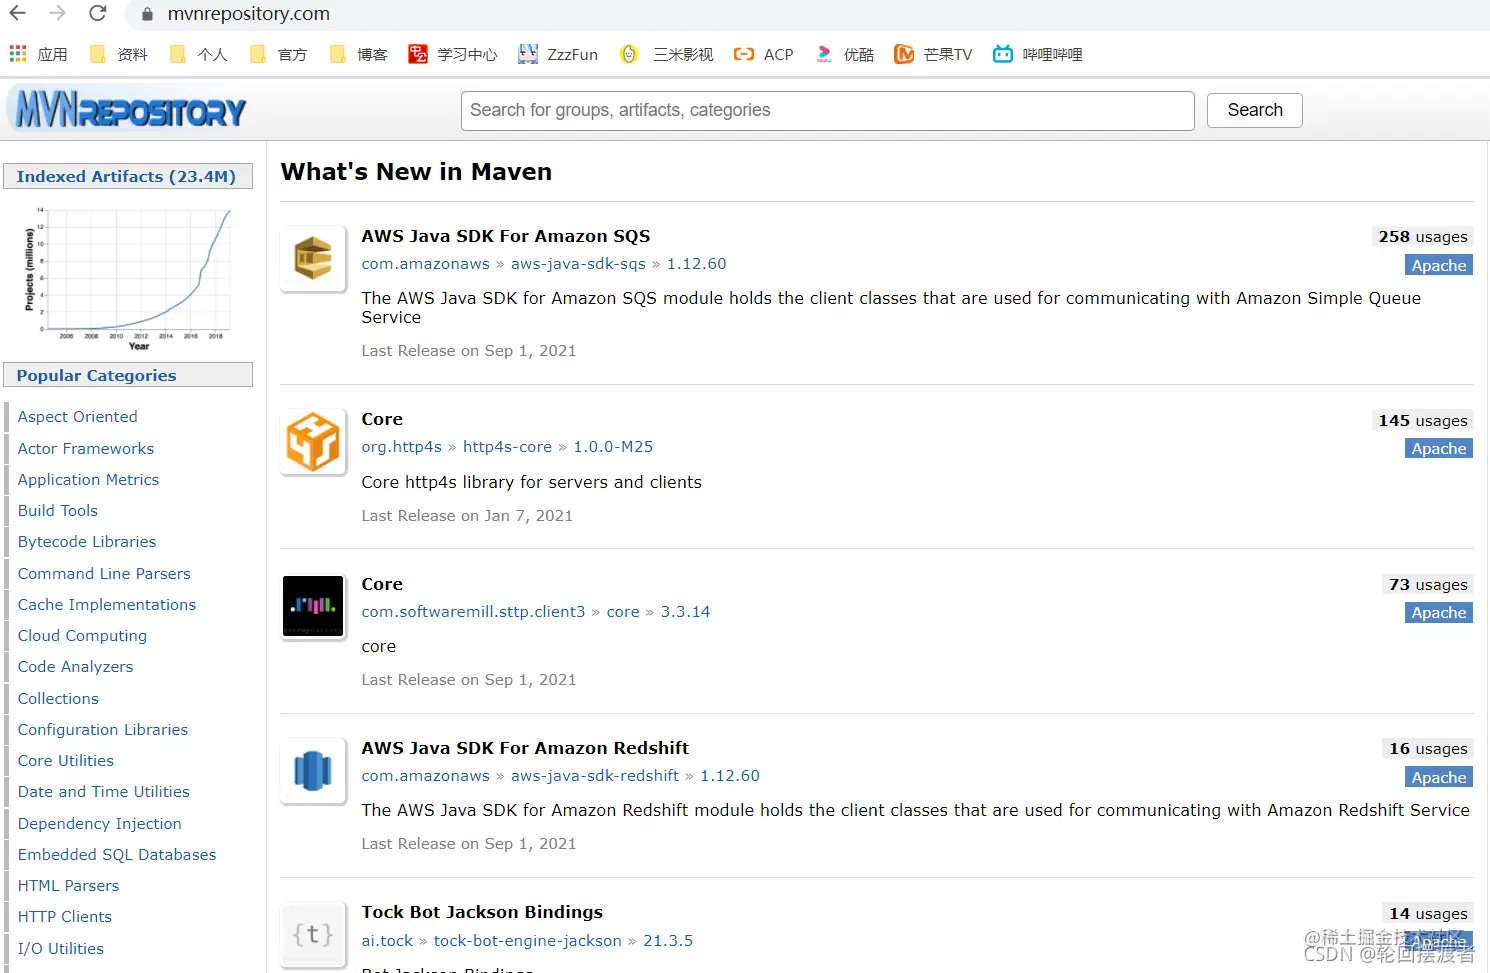This screenshot has width=1490, height=973.
Task: Click the AWS SQS artifact icon
Action: click(313, 258)
